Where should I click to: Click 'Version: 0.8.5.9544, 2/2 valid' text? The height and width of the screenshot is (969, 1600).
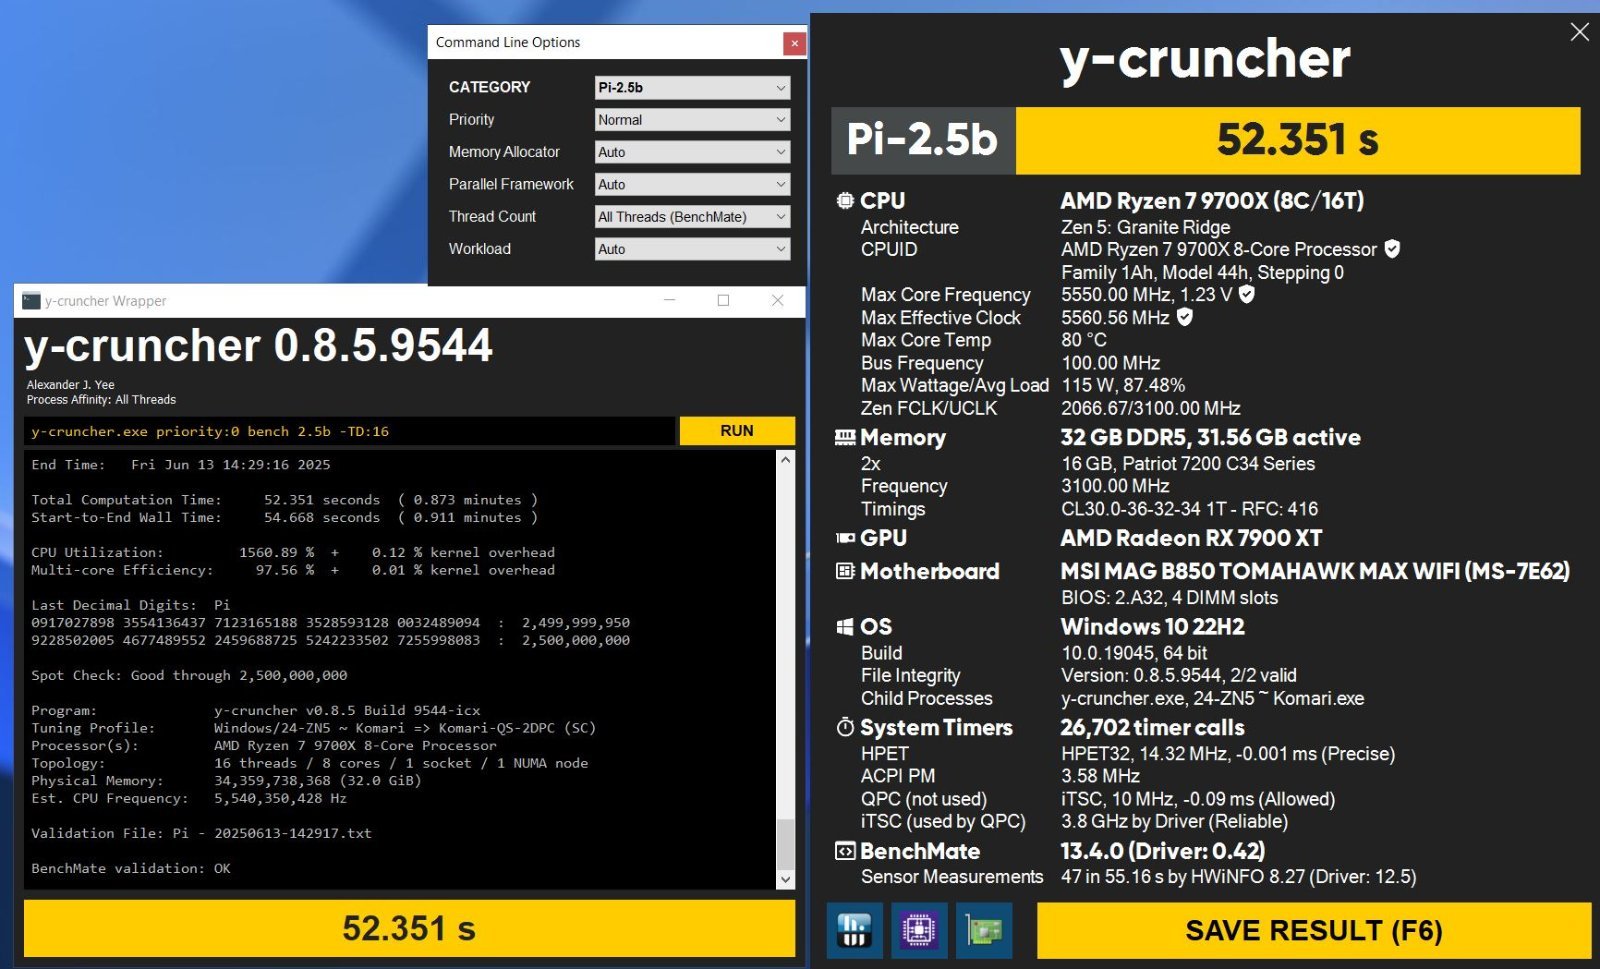[1179, 675]
